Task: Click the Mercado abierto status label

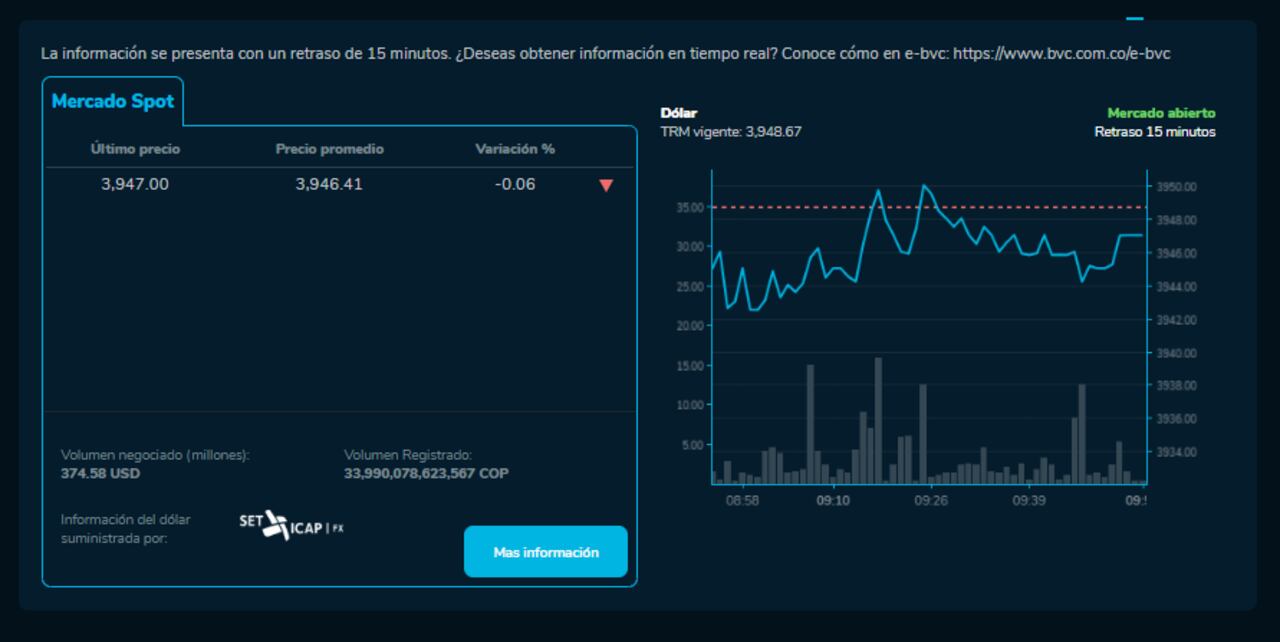Action: [x=1161, y=113]
